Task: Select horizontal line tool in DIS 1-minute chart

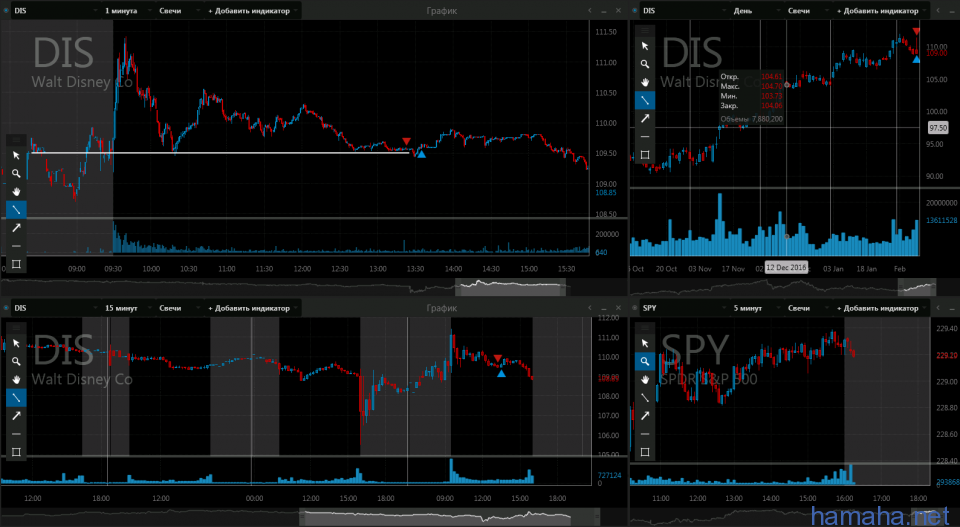Action: tap(17, 246)
